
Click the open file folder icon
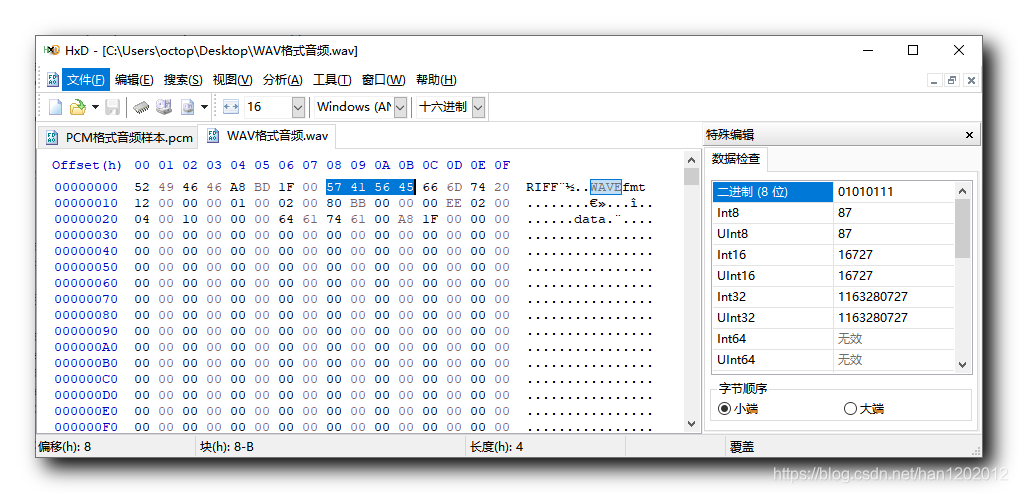(77, 107)
